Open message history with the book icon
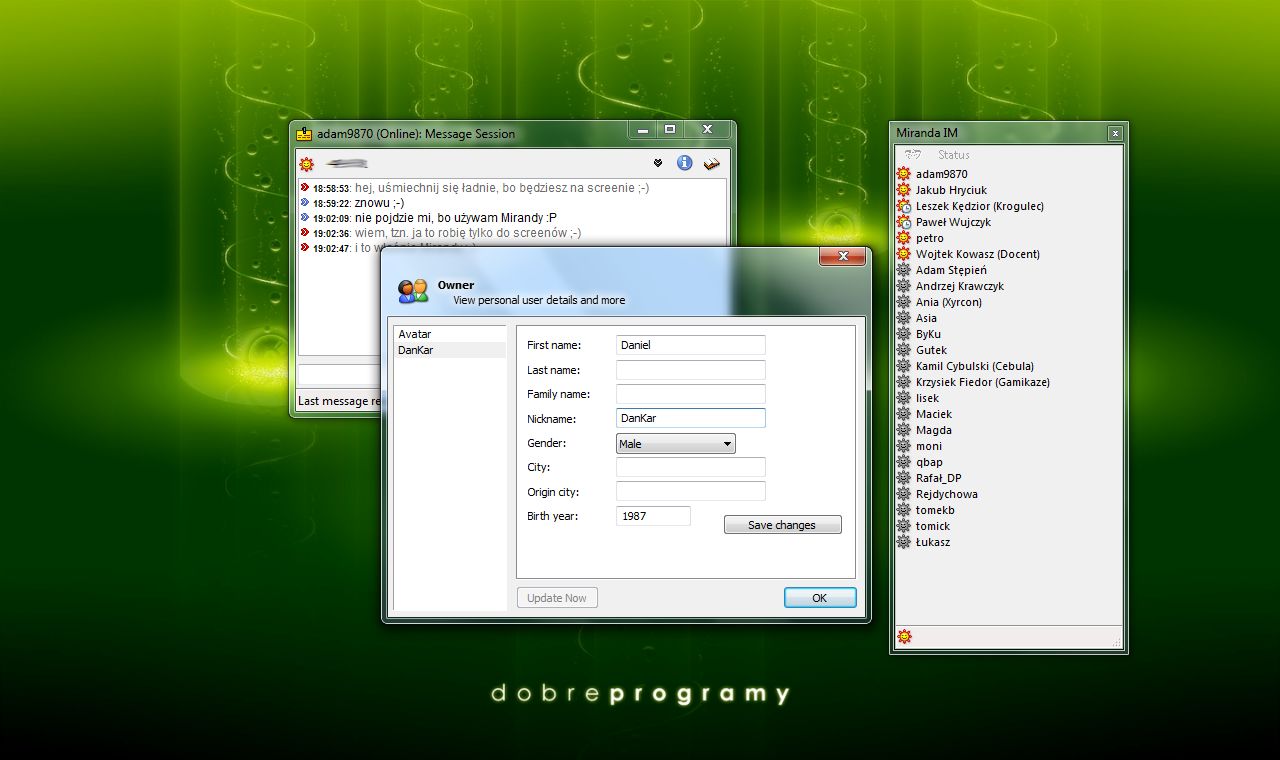1280x760 pixels. tap(712, 163)
